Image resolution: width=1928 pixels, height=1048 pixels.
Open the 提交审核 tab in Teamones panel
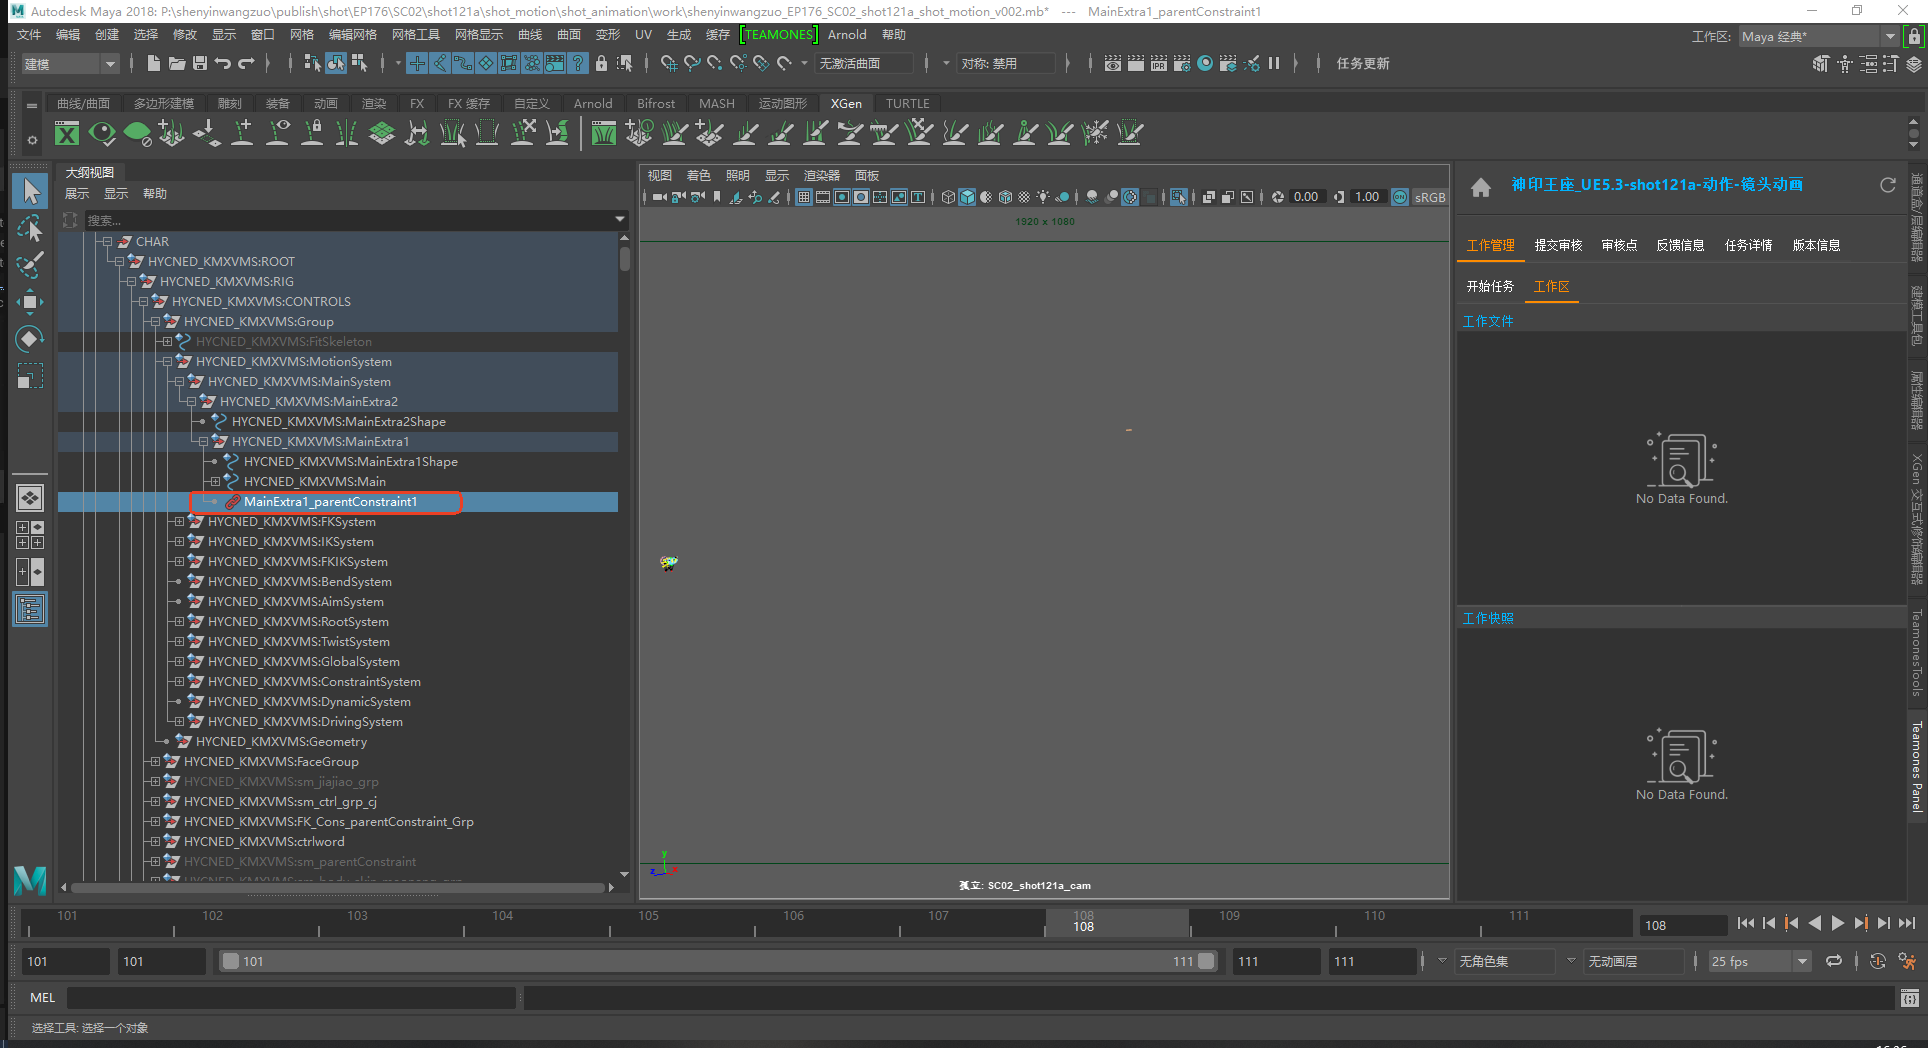(x=1558, y=245)
